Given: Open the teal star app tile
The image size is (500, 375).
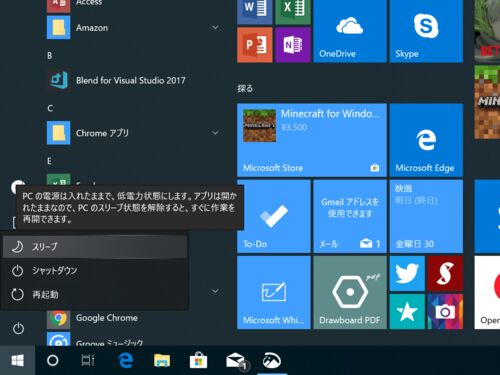Looking at the screenshot, I should (407, 312).
